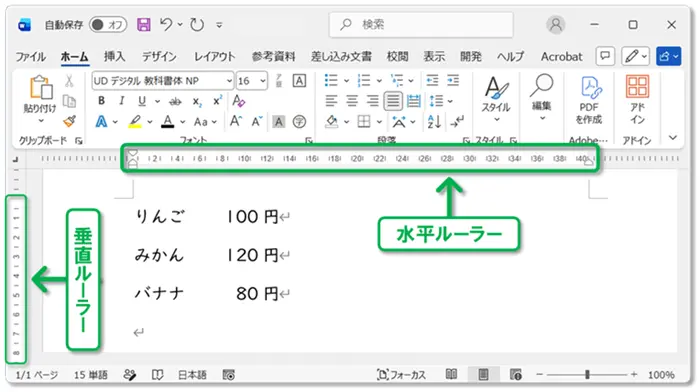This screenshot has height=392, width=700.
Task: Align text left
Action: (x=331, y=101)
